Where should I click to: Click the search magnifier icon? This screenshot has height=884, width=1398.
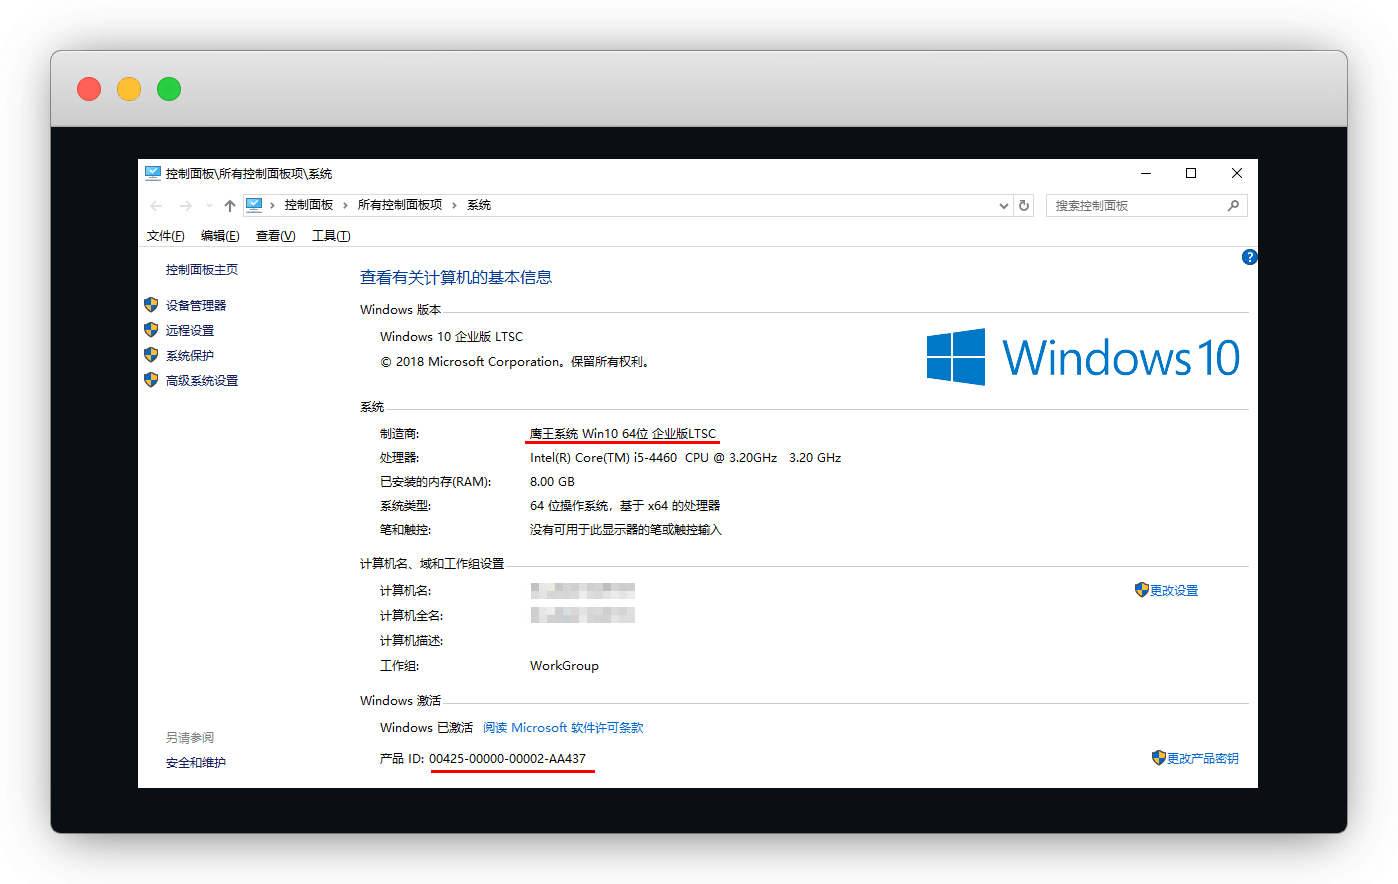click(x=1233, y=205)
